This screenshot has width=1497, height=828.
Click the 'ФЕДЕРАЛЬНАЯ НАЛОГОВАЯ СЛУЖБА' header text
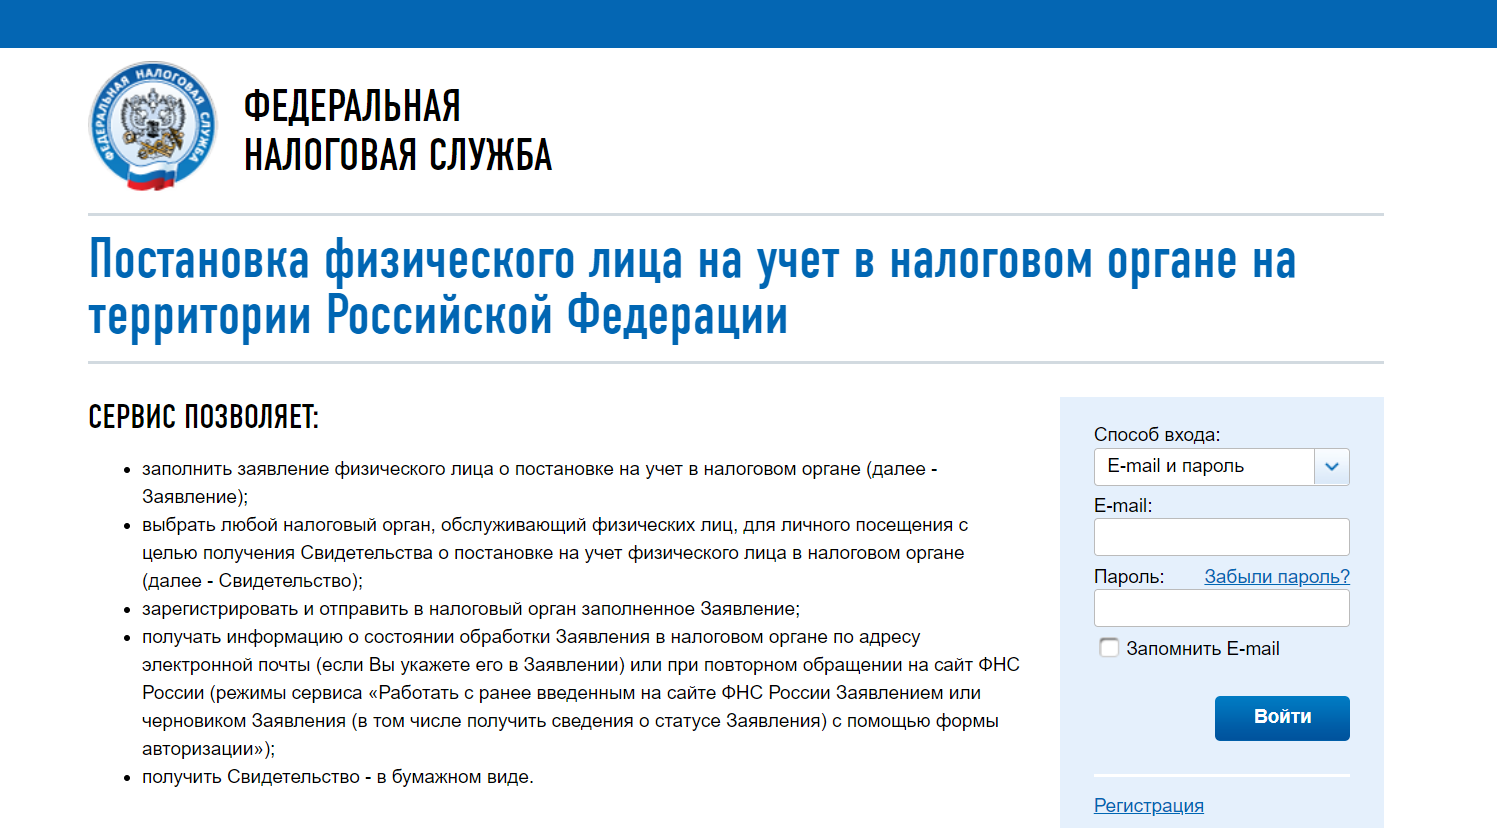pos(397,130)
